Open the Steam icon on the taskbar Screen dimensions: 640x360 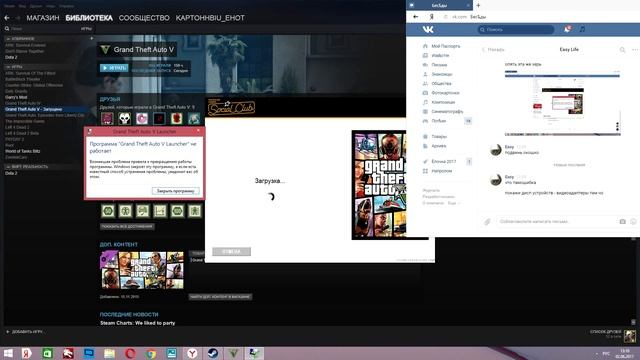point(213,353)
